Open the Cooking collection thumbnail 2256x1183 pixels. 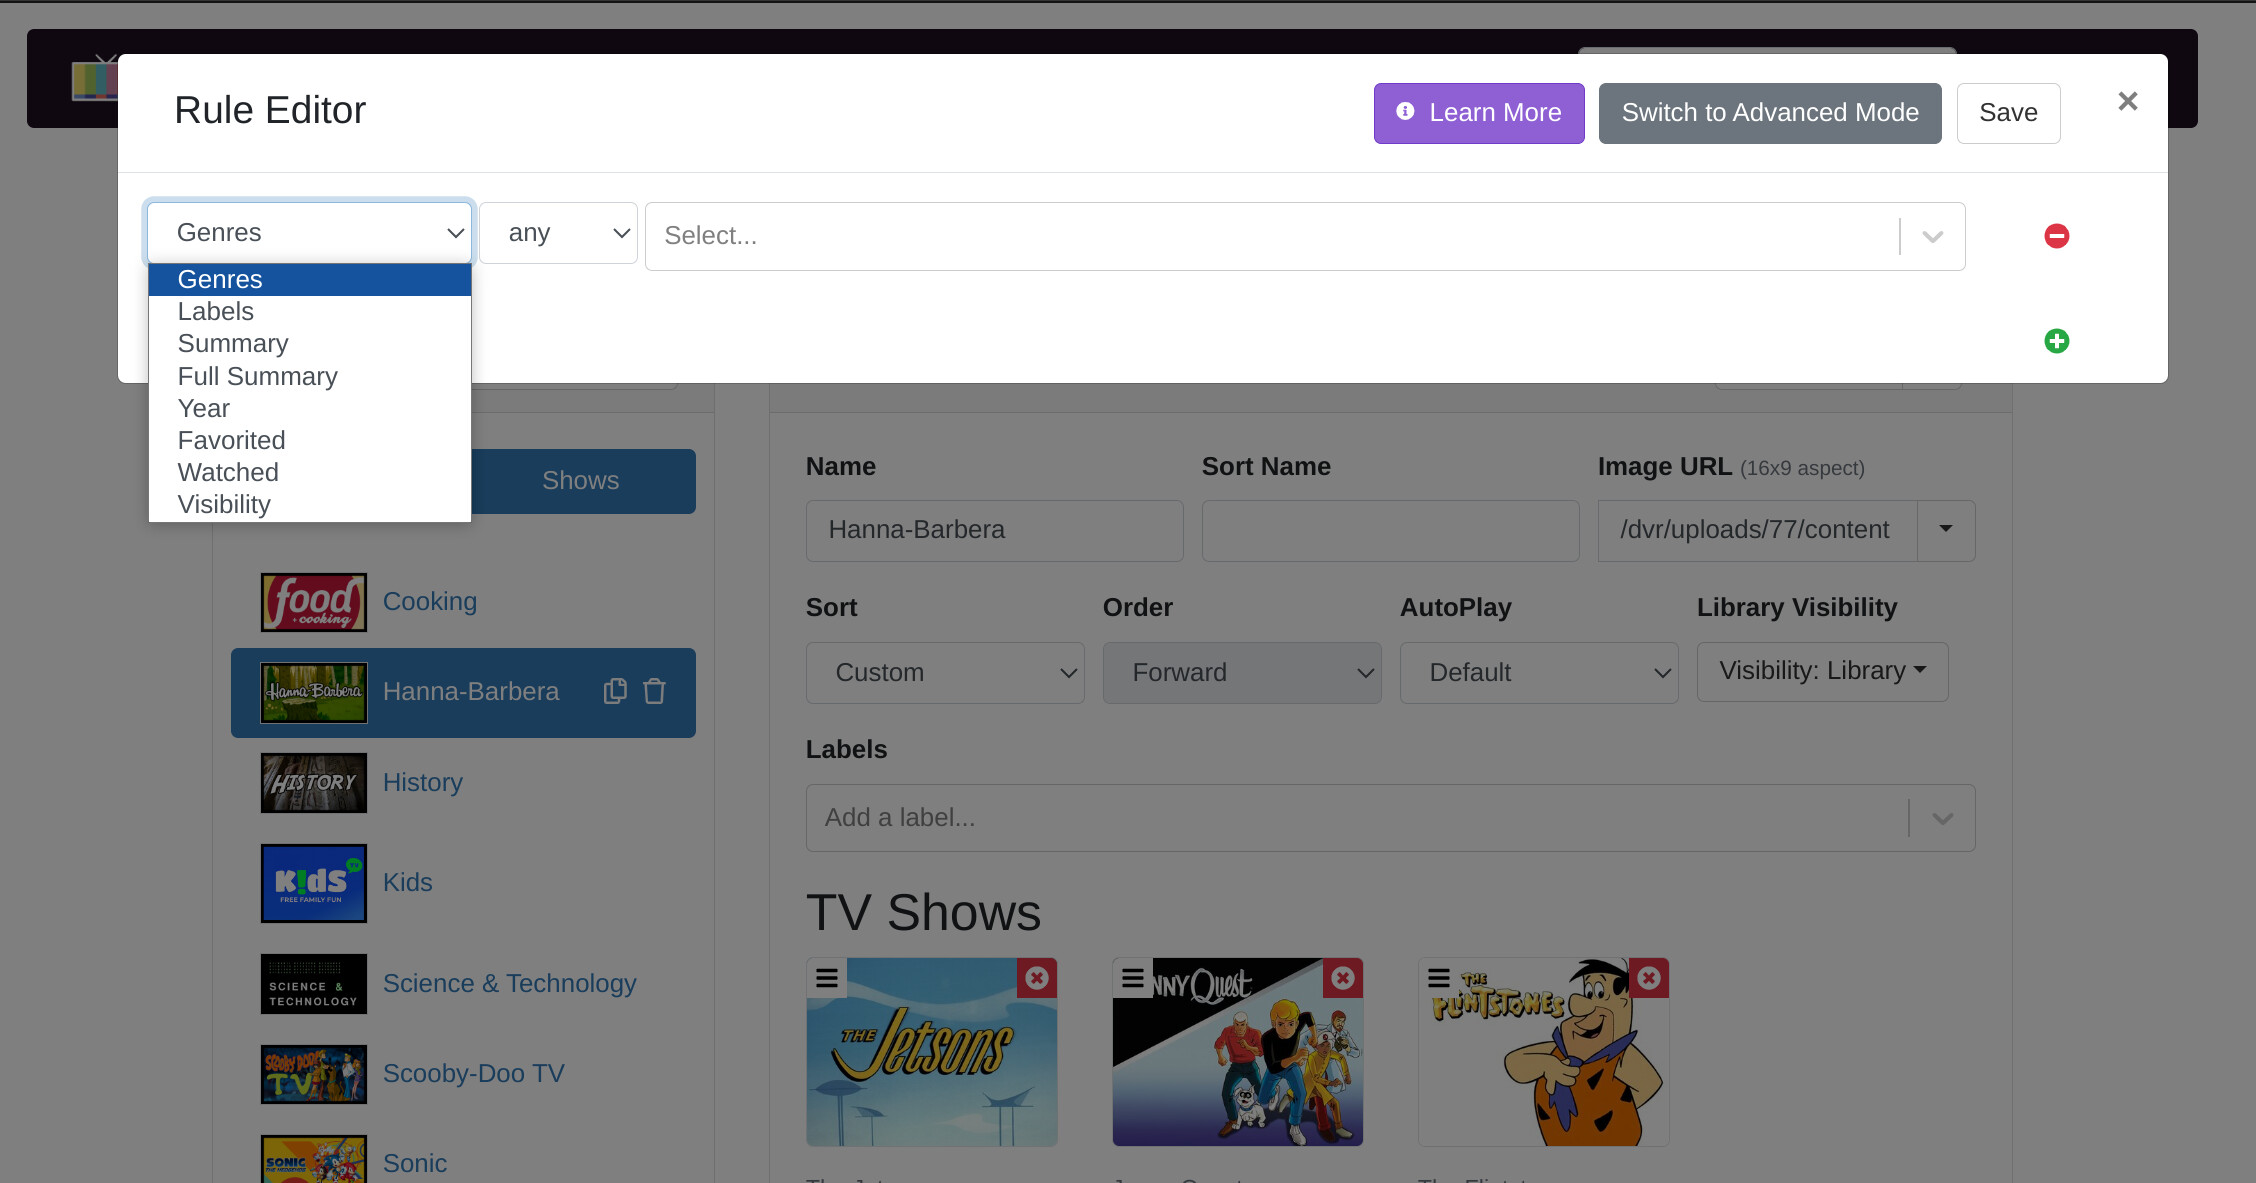click(313, 602)
